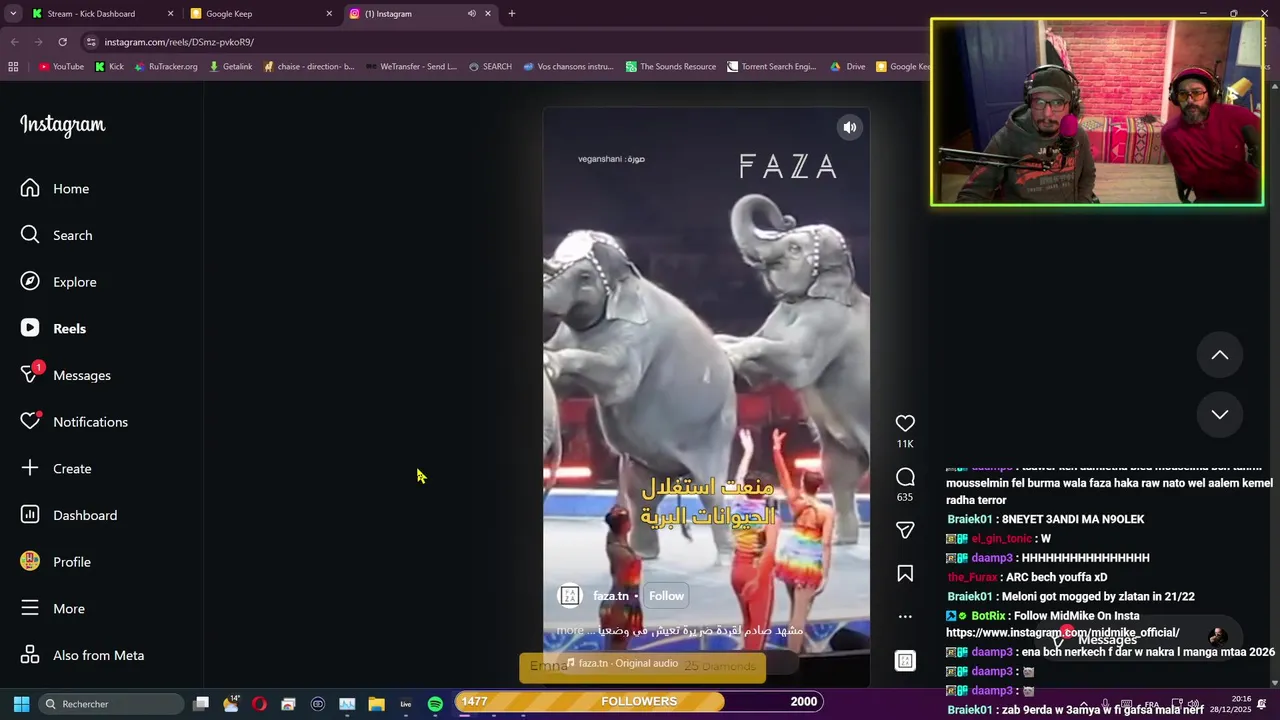Click Create in Instagram sidebar
This screenshot has width=1280, height=720.
point(58,469)
